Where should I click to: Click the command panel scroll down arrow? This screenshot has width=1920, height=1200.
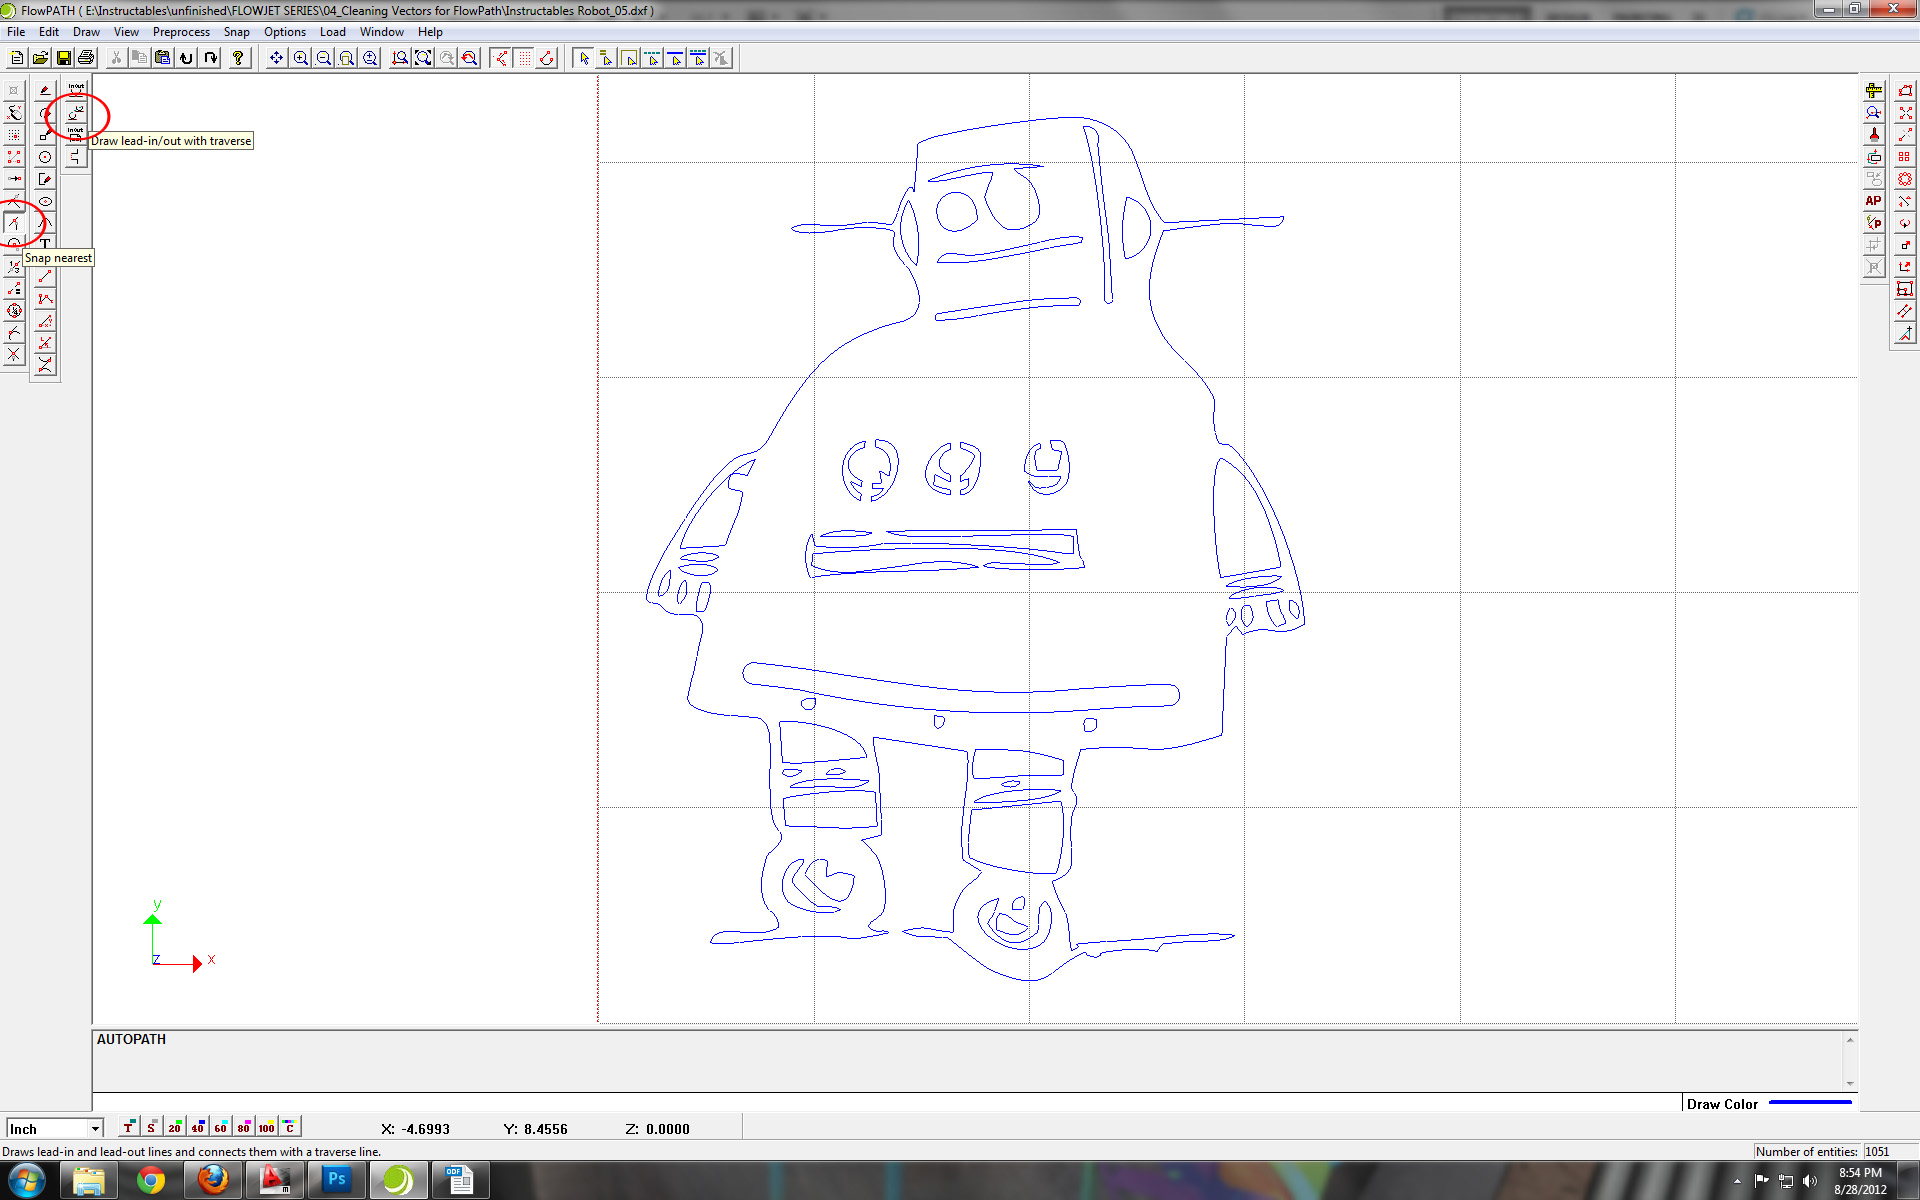coord(1849,1084)
